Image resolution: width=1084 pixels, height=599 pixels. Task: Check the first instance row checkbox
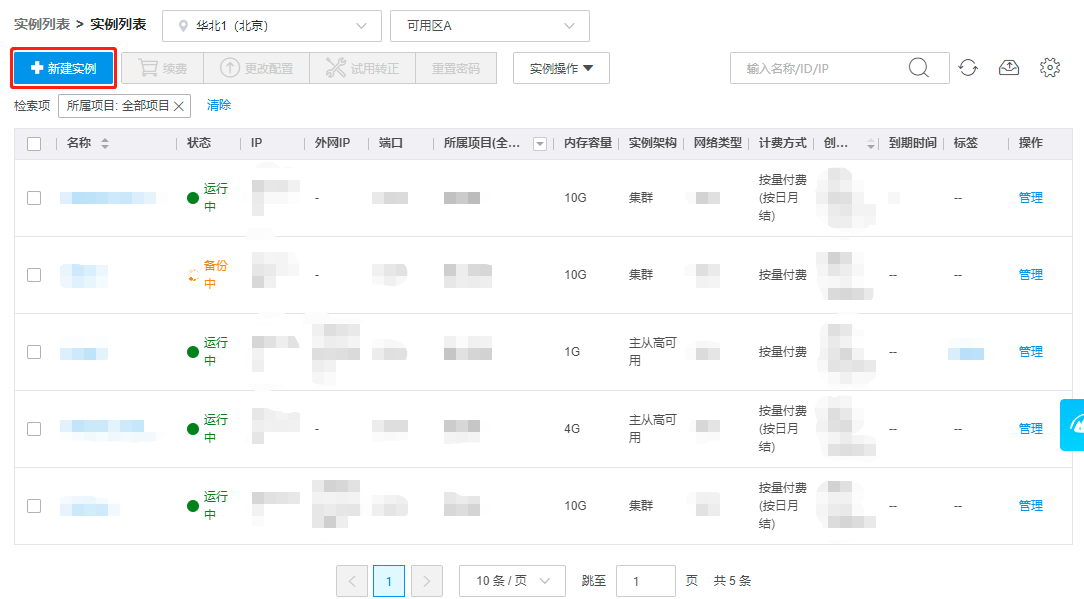pos(34,198)
